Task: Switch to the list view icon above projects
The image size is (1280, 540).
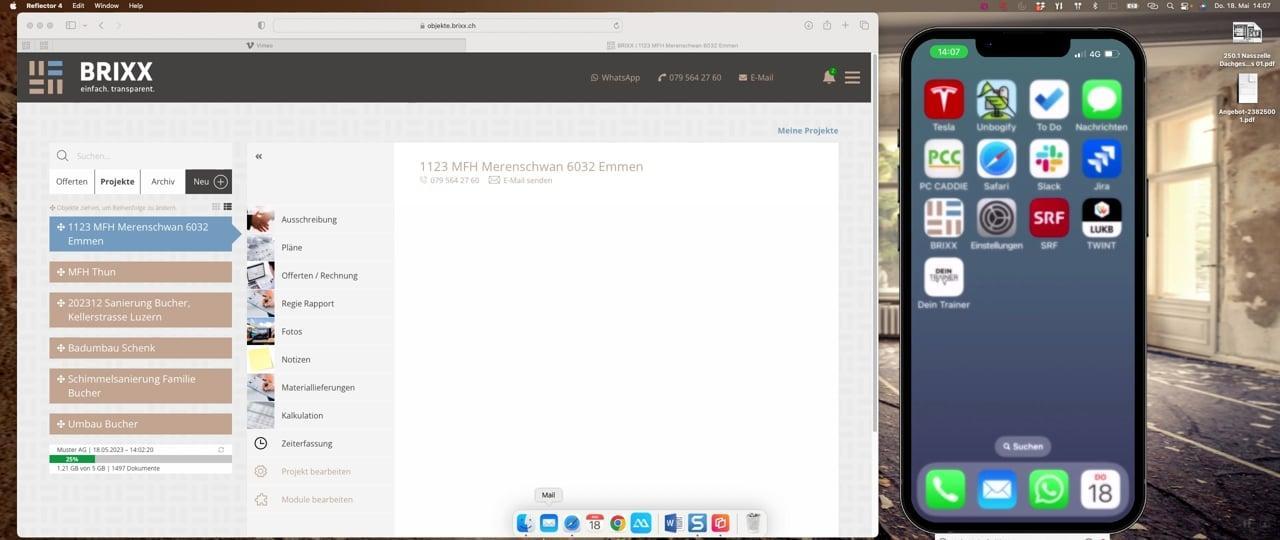Action: coord(228,207)
